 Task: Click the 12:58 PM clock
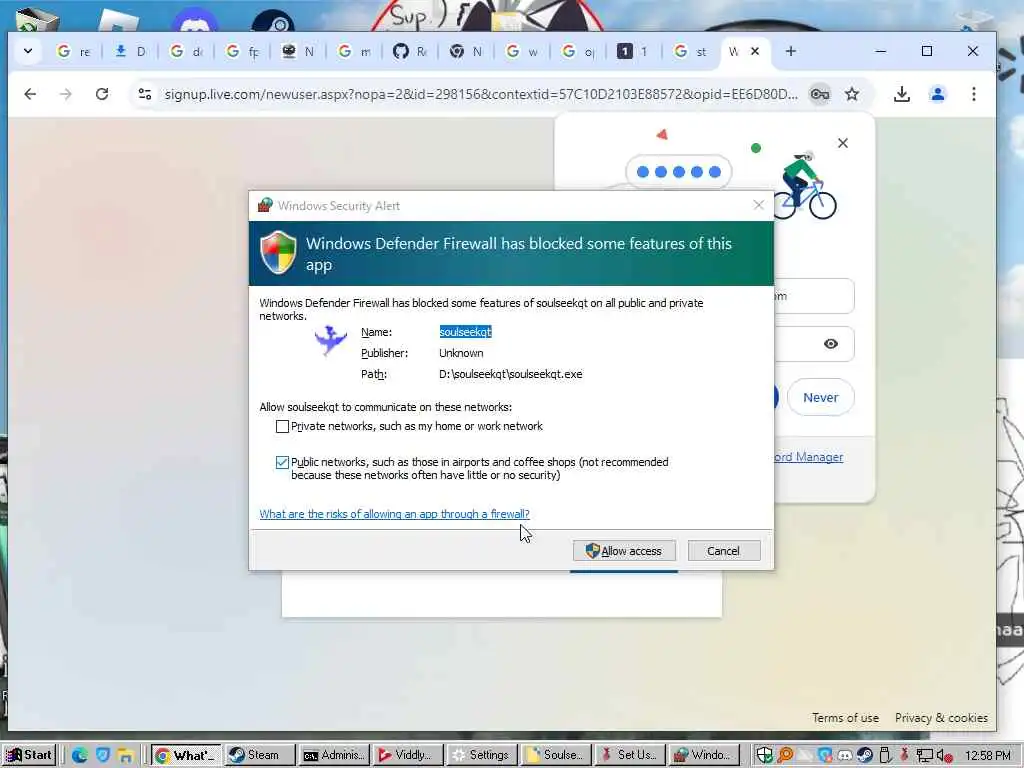click(987, 756)
